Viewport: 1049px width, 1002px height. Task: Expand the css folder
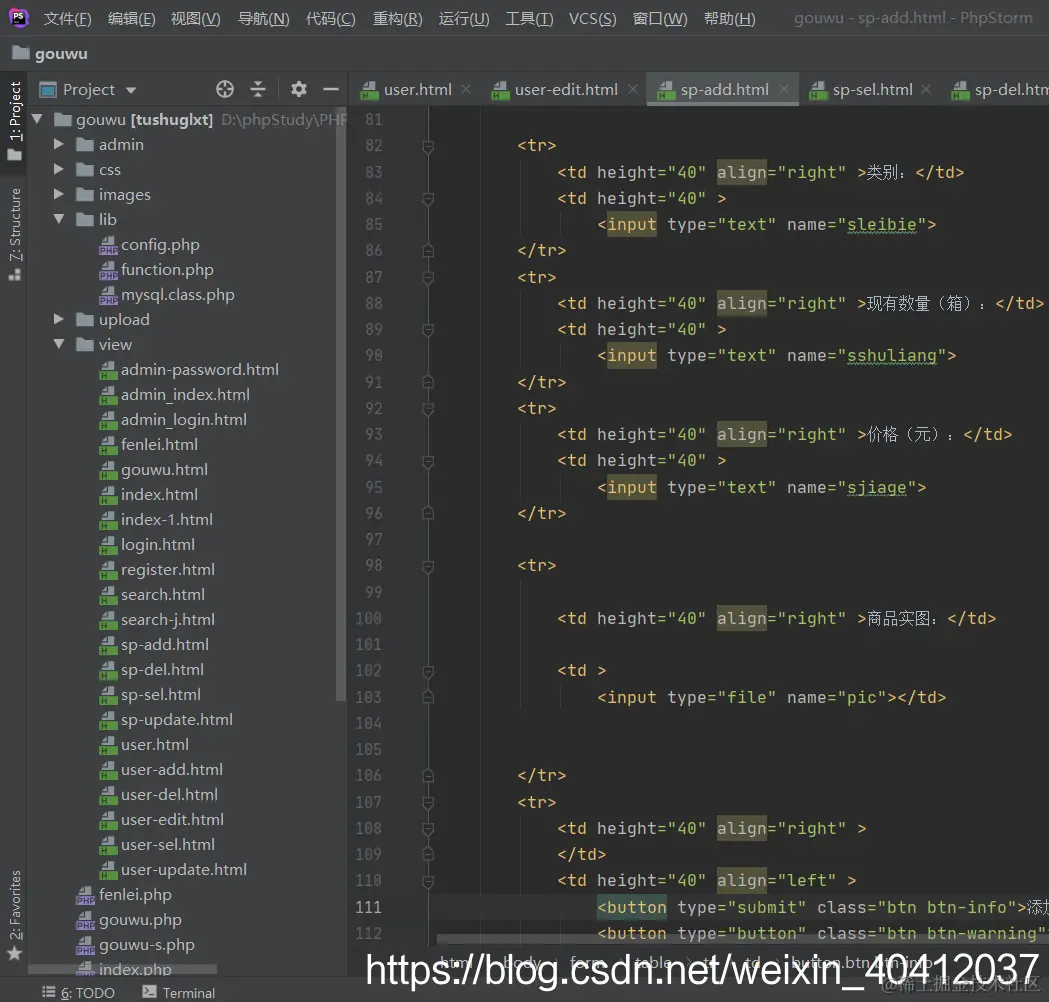click(59, 169)
